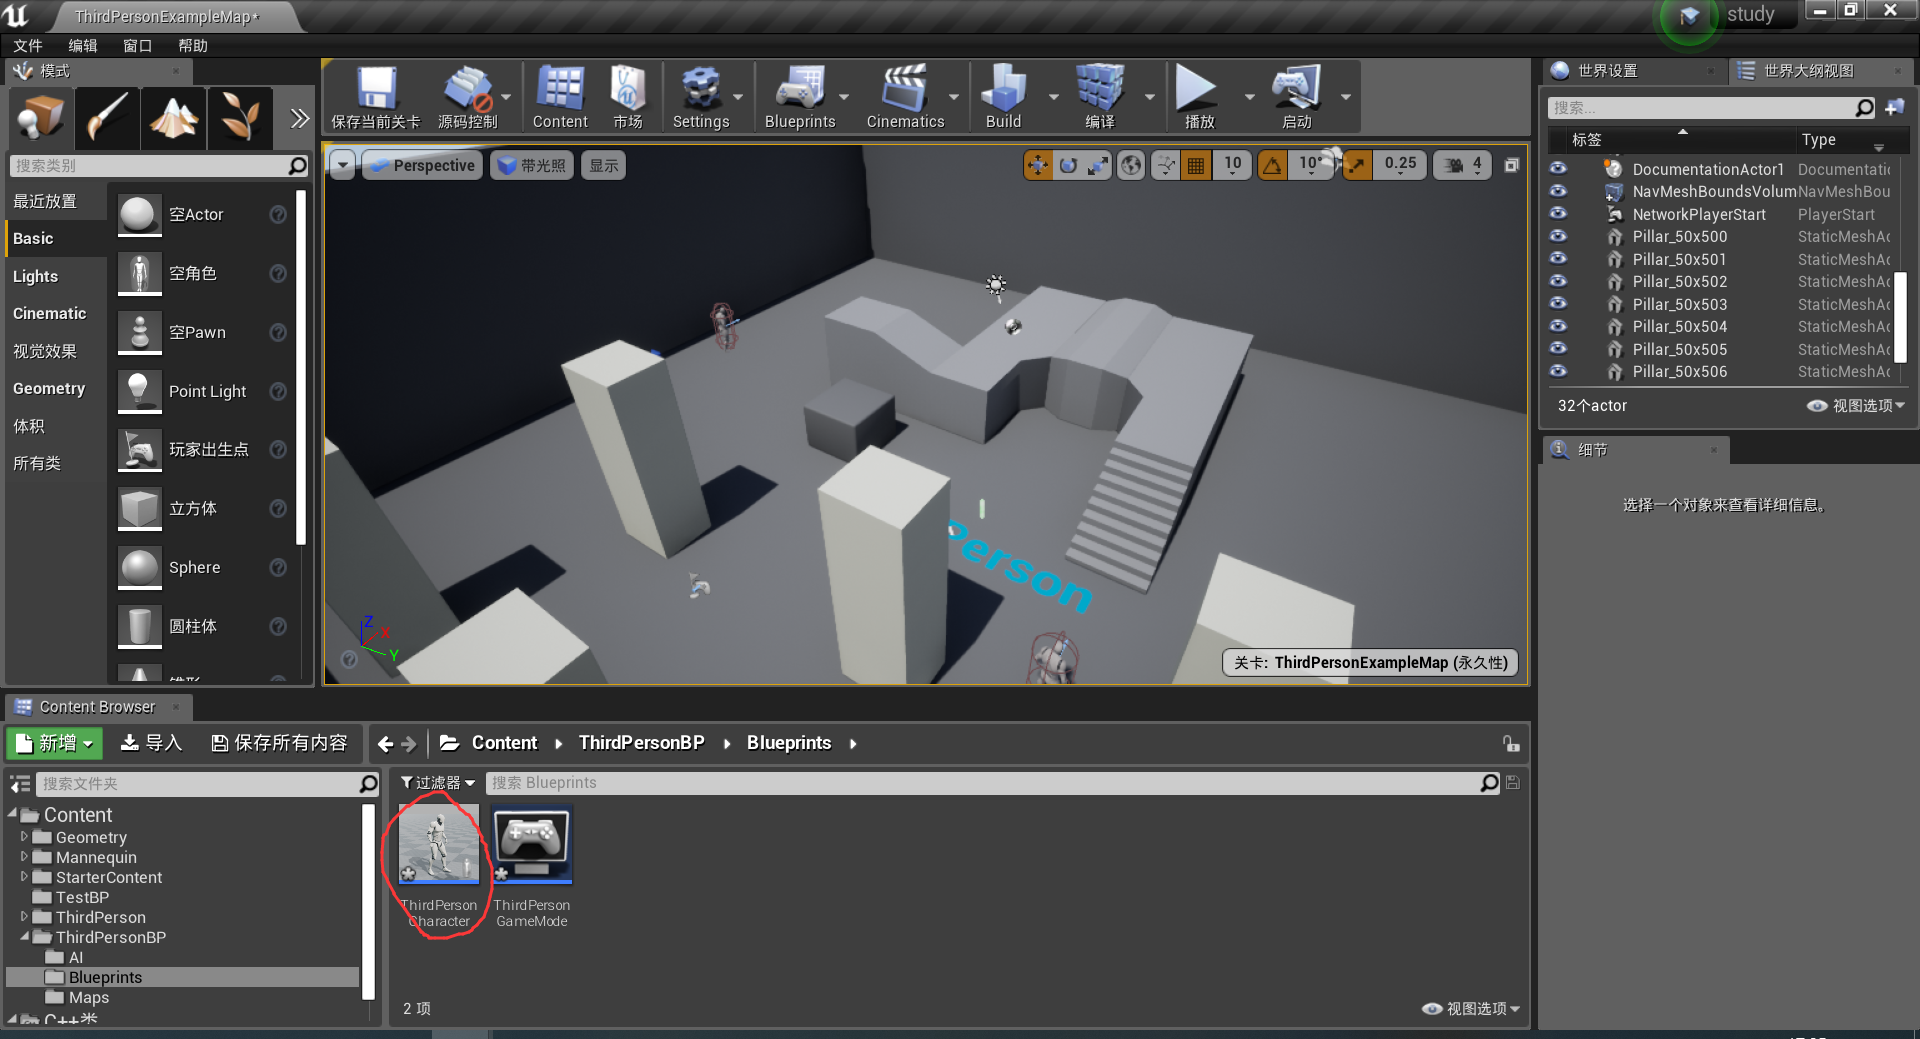The height and width of the screenshot is (1039, 1920).
Task: Open scale snap value 0.25 dropdown
Action: click(1400, 165)
